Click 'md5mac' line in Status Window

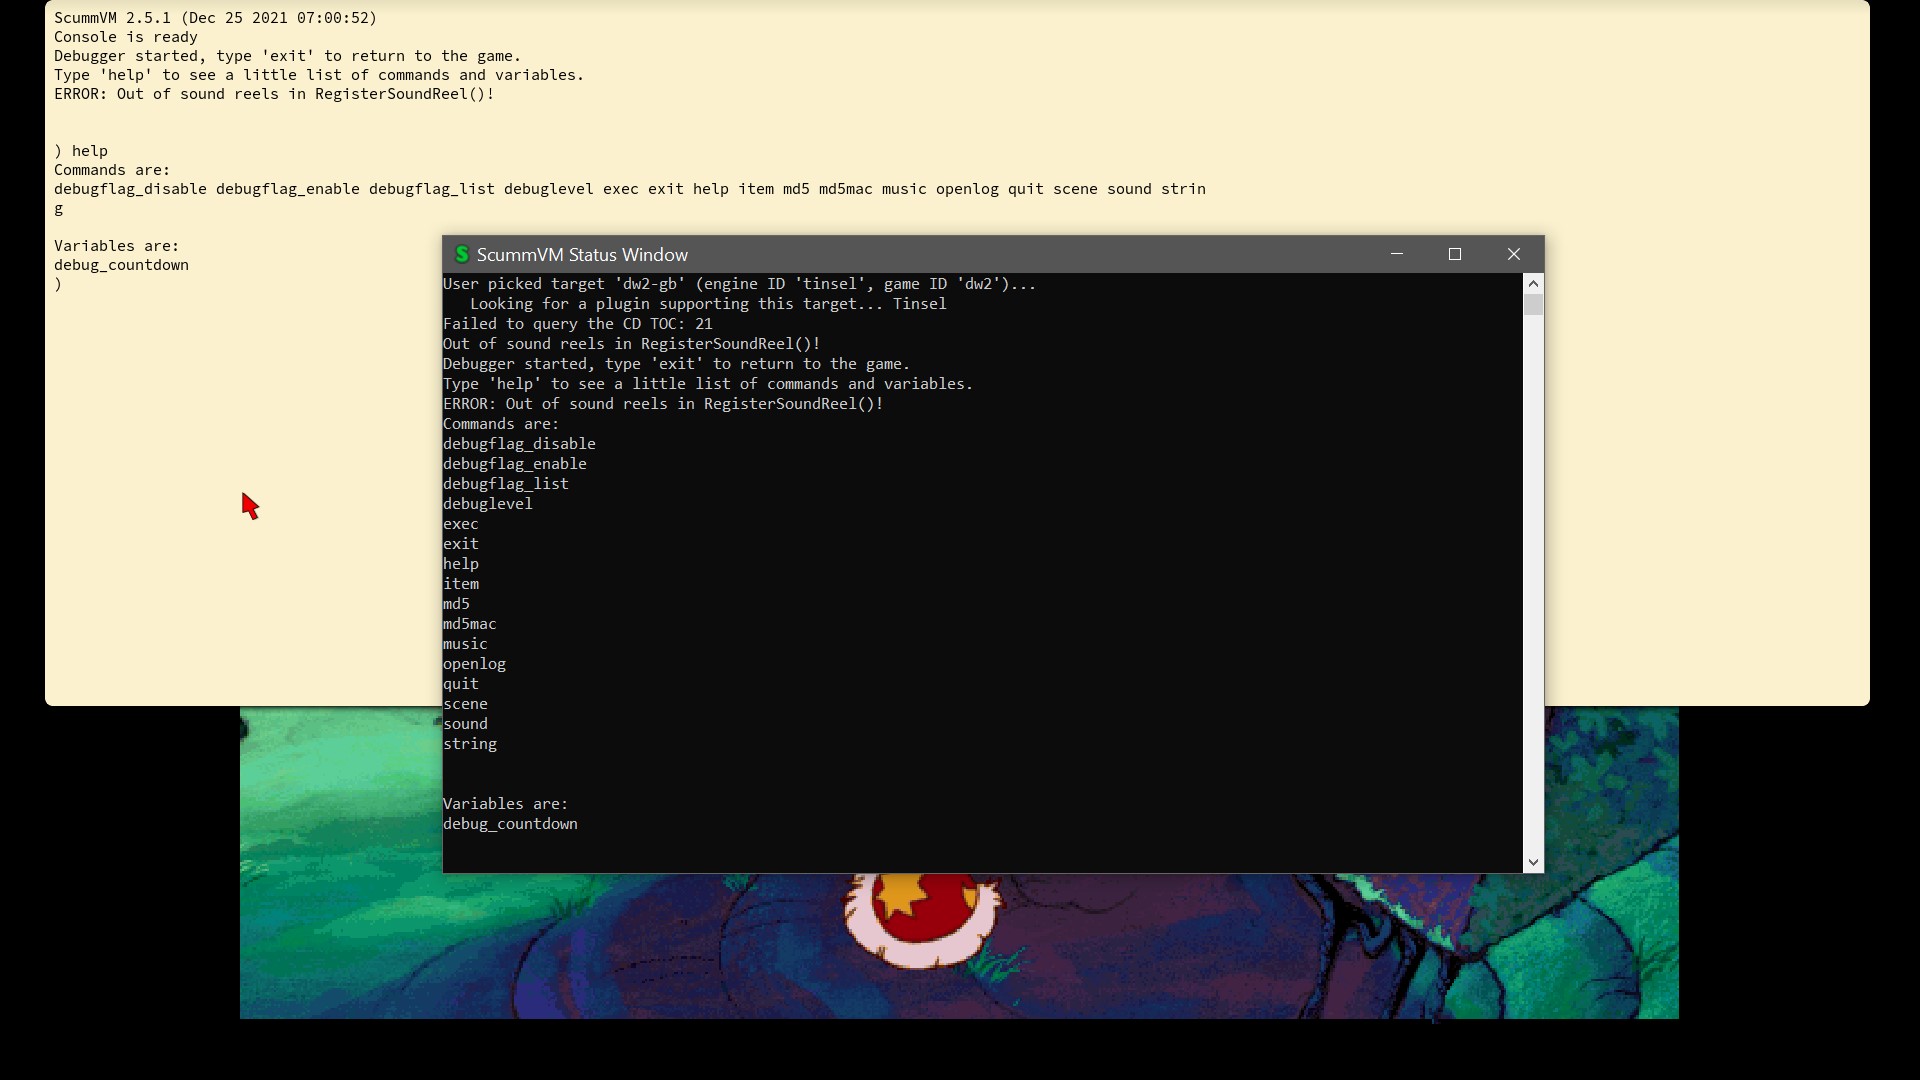tap(470, 624)
